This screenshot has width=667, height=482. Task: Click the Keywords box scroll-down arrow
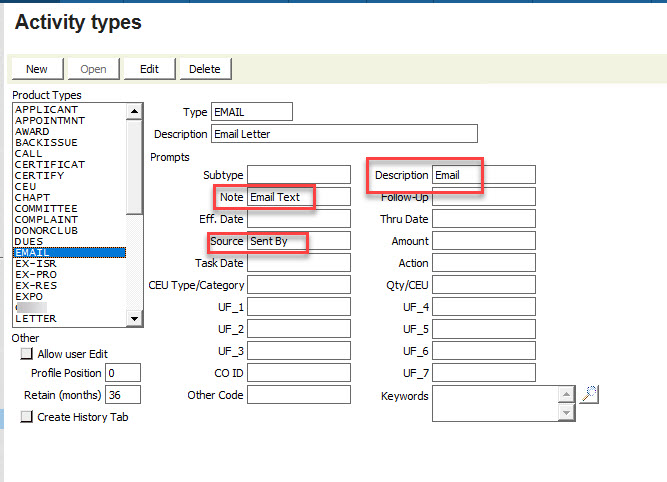(x=567, y=413)
